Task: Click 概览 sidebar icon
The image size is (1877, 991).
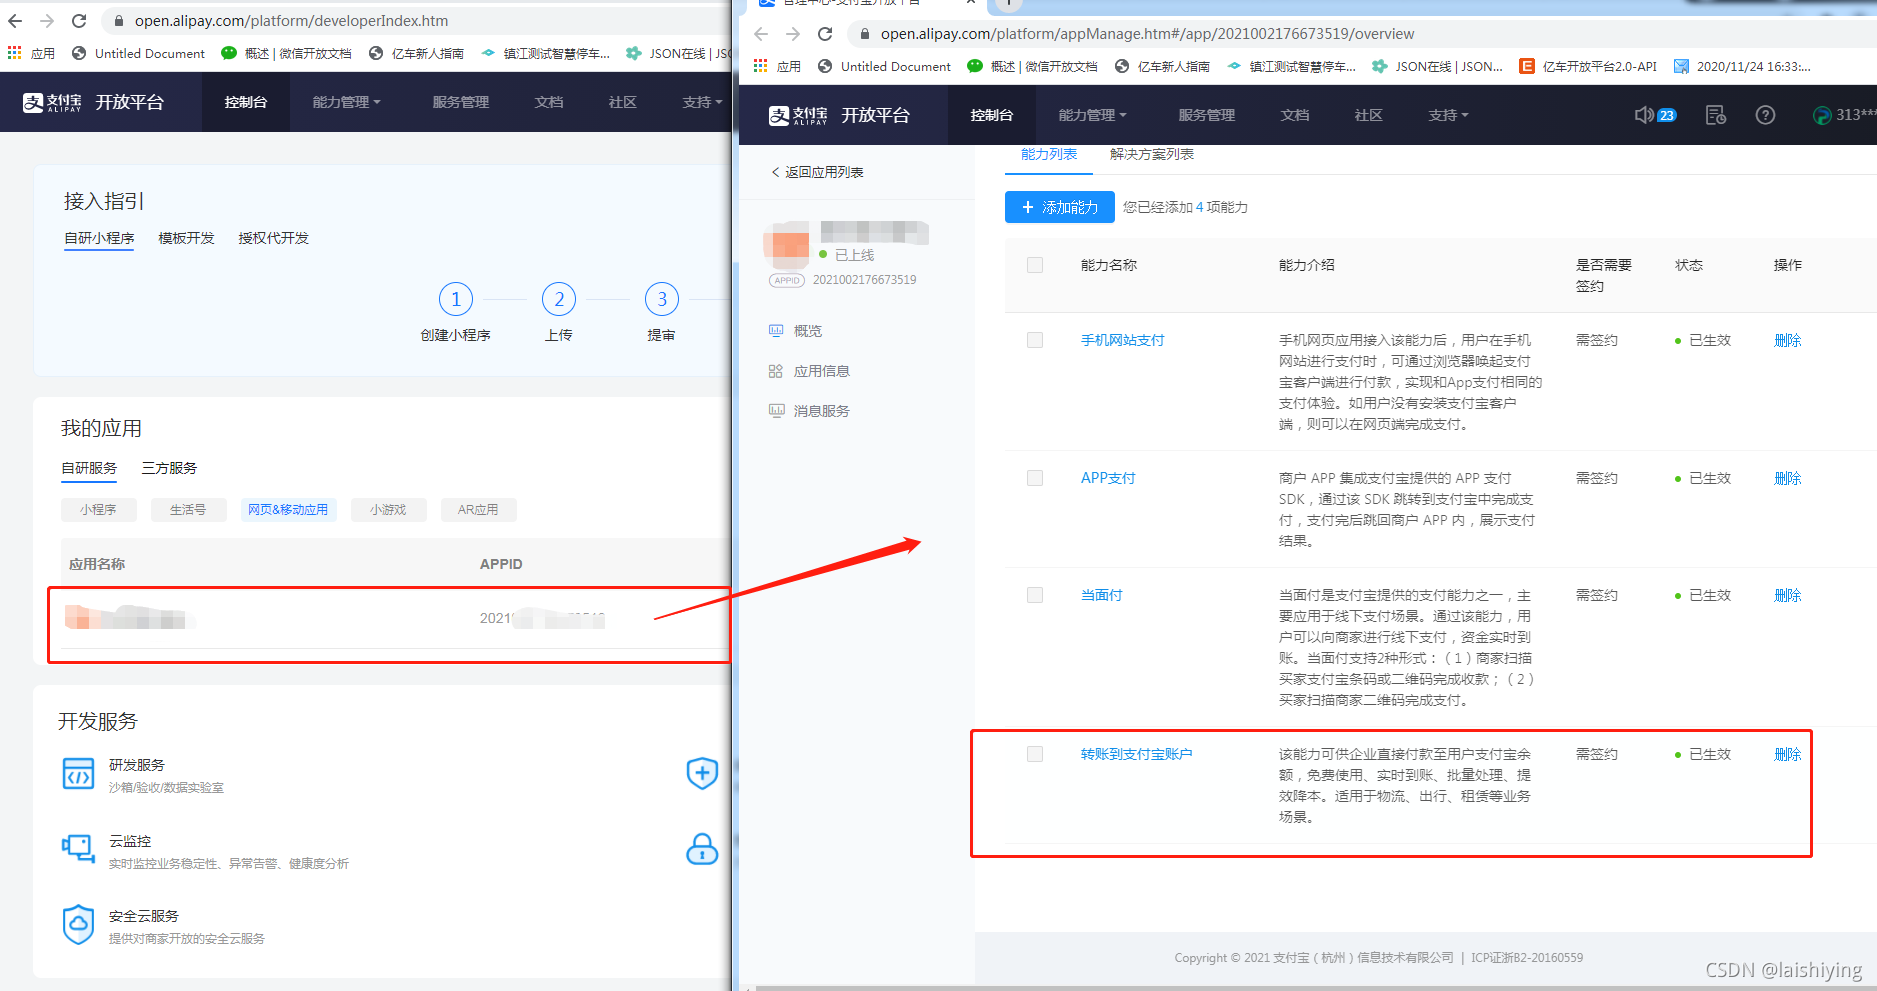Action: pyautogui.click(x=776, y=331)
